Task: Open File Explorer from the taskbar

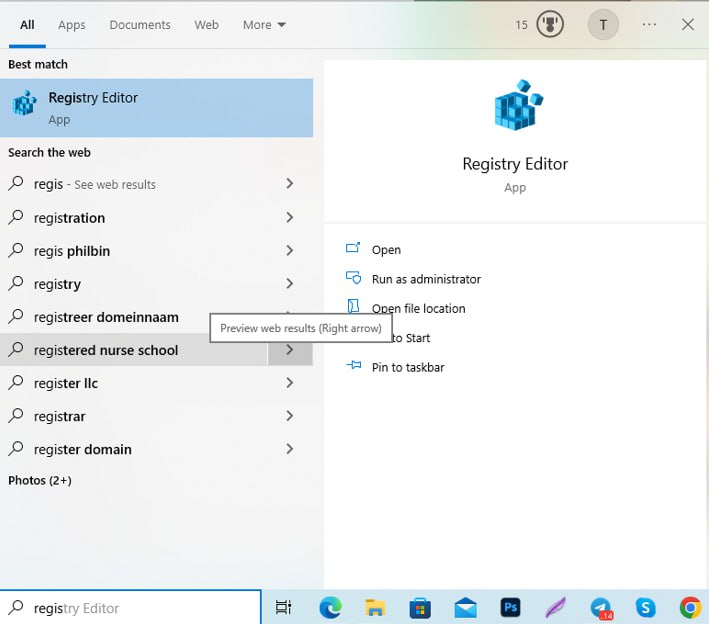Action: click(x=375, y=608)
